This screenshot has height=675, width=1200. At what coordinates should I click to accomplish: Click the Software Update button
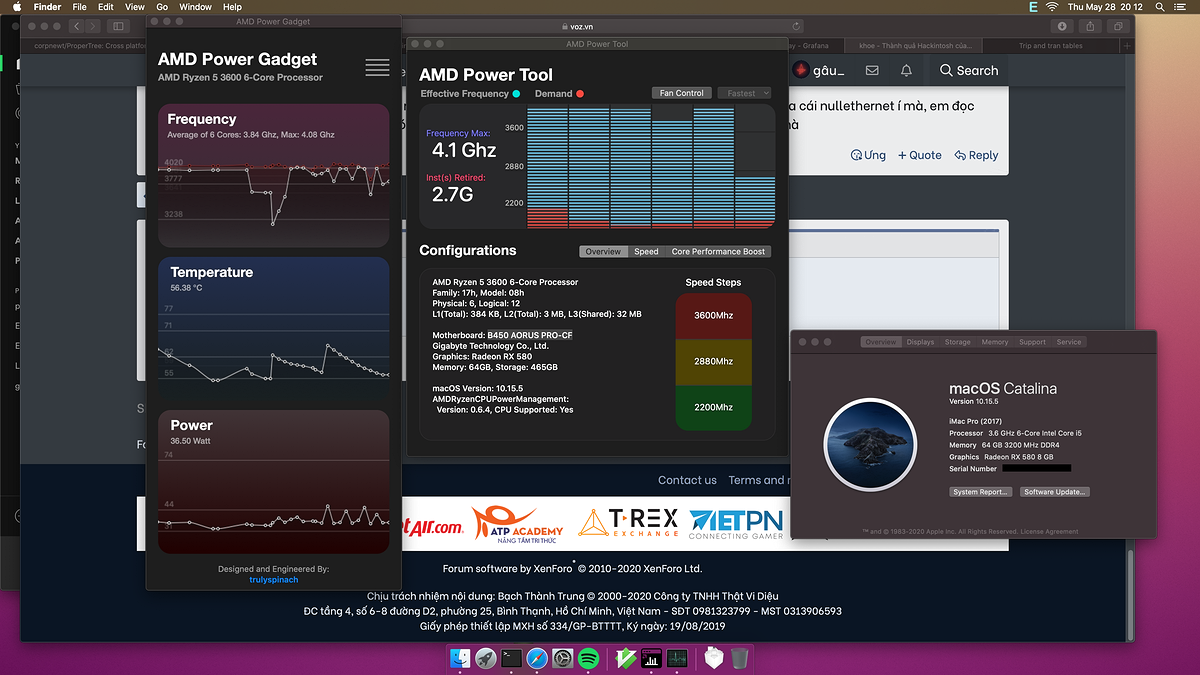point(1055,492)
